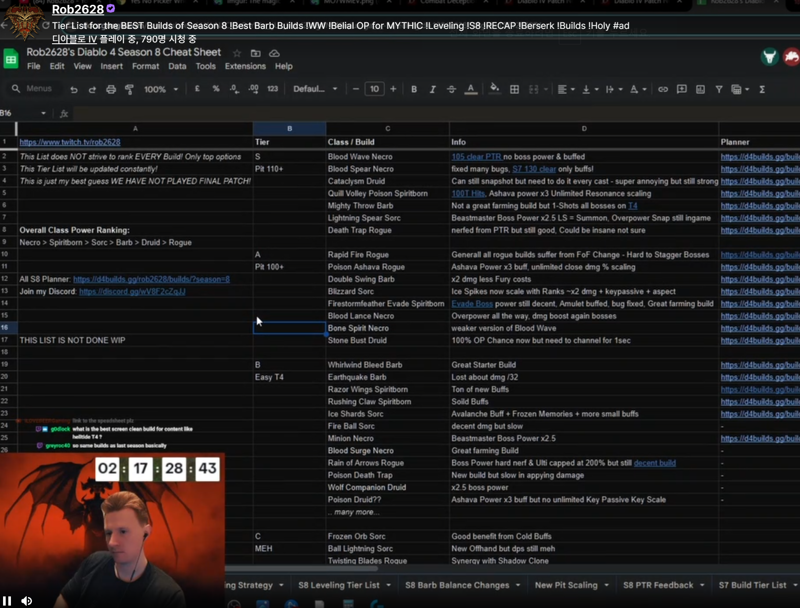Viewport: 800px width, 608px height.
Task: Open the Format menu
Action: pos(145,66)
